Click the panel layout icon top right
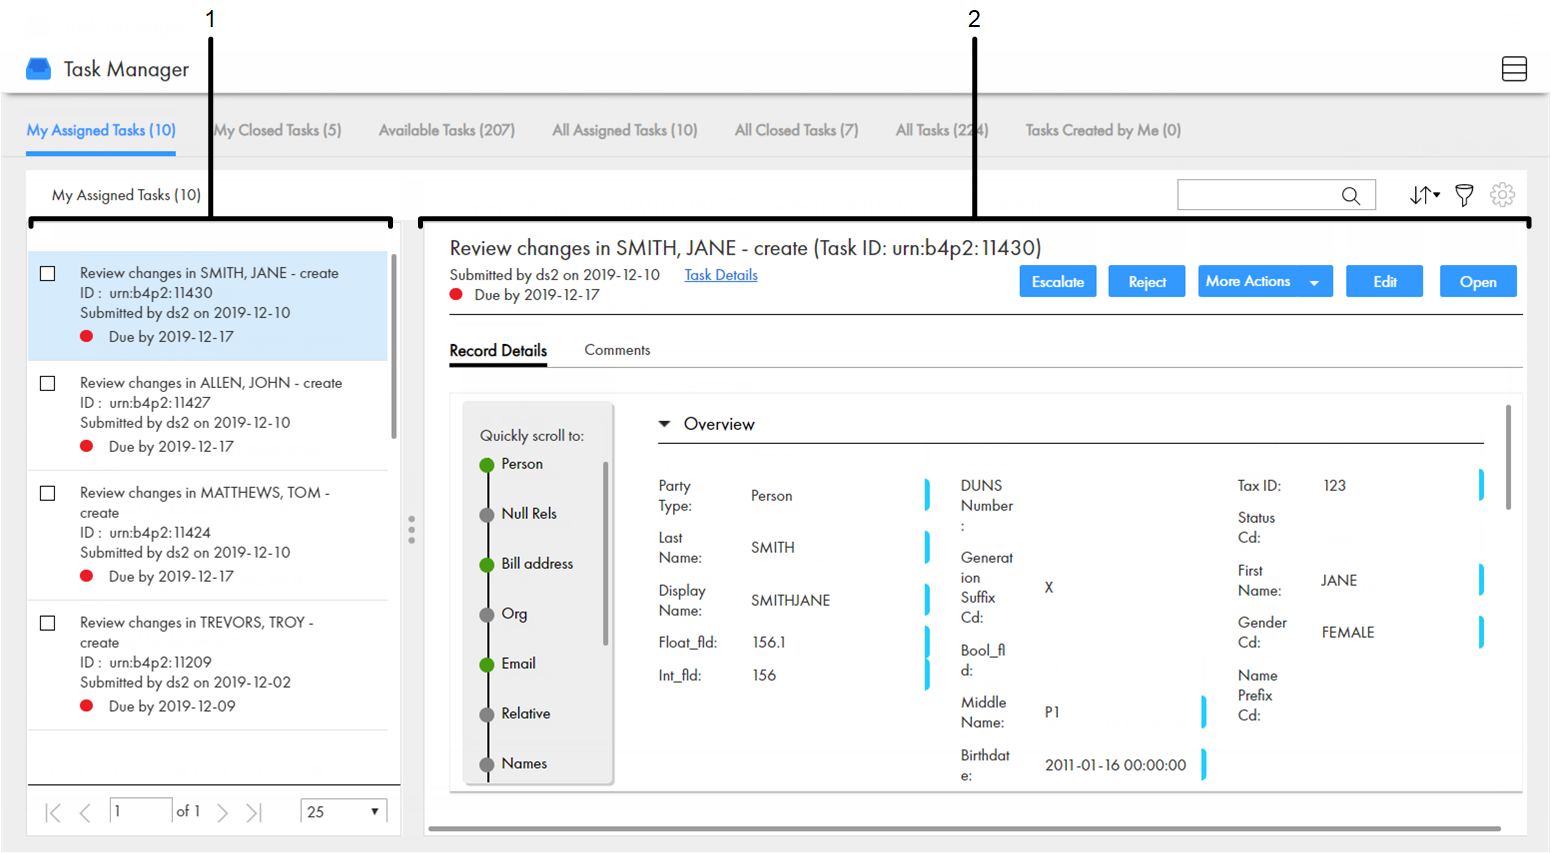The image size is (1551, 853). point(1513,69)
